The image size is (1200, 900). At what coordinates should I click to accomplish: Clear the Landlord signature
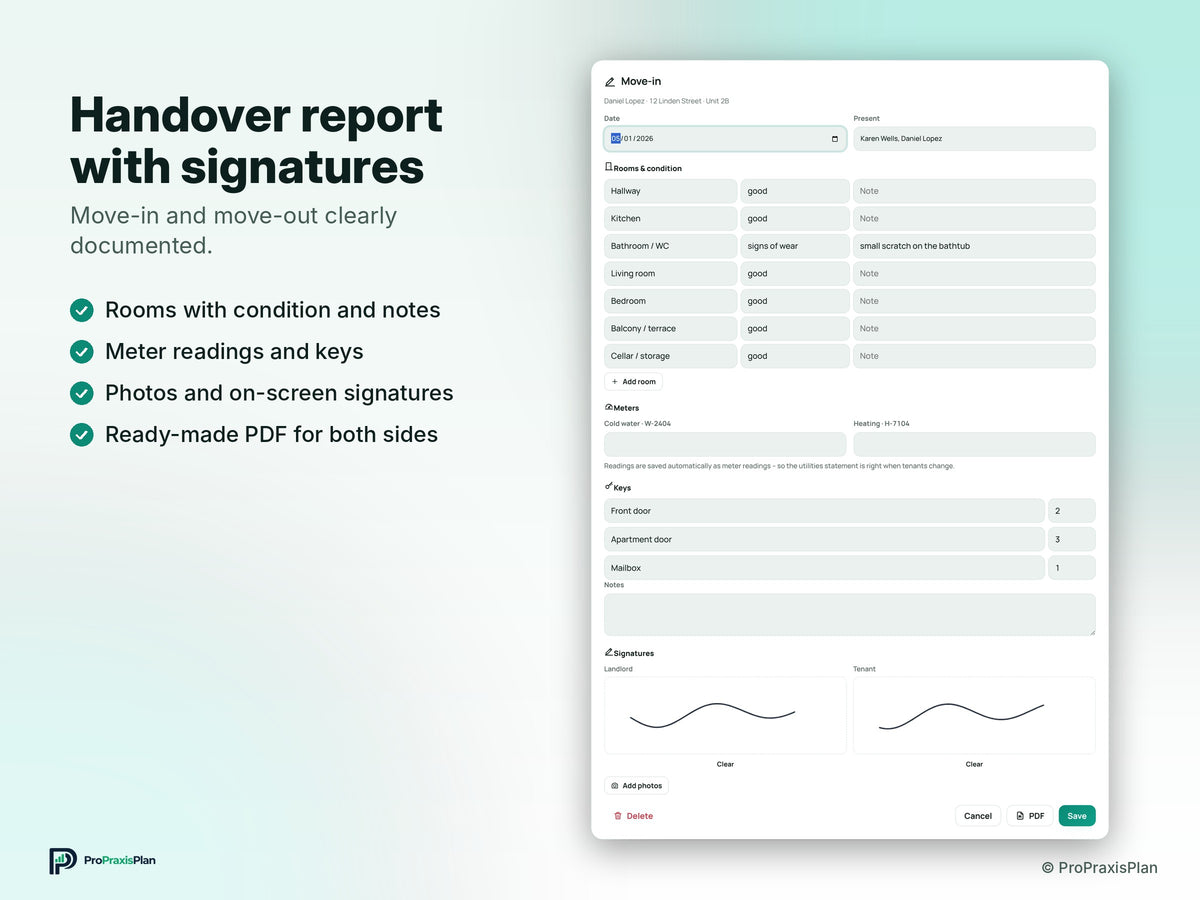tap(725, 764)
